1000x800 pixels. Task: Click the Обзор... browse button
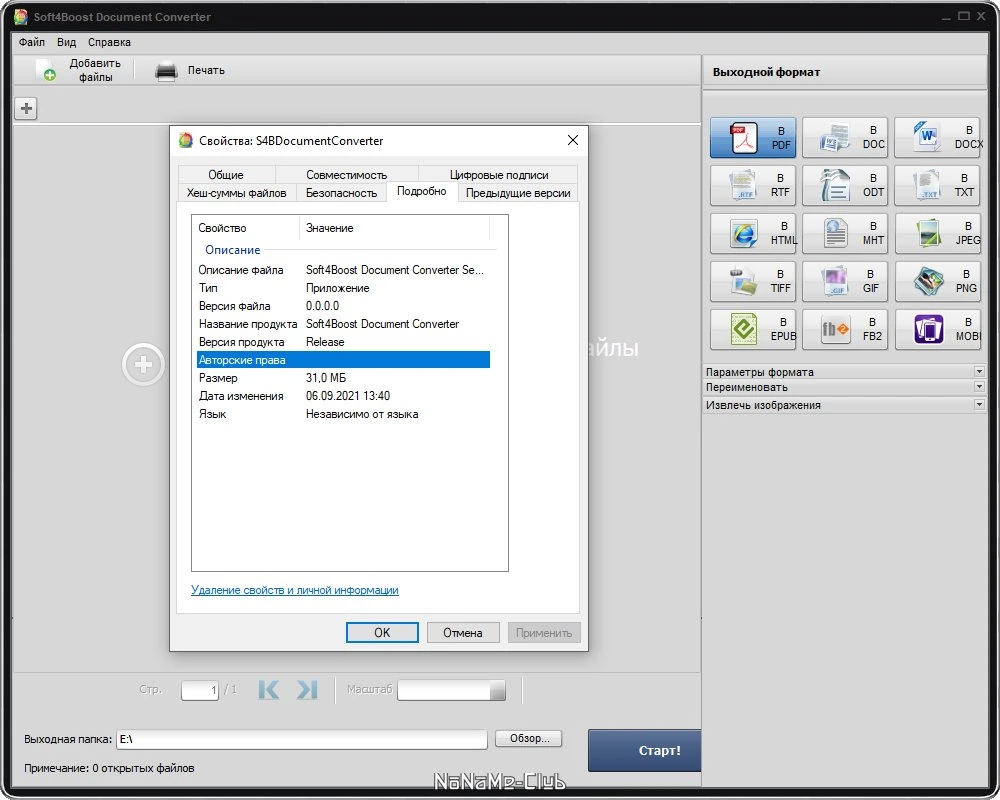click(529, 738)
